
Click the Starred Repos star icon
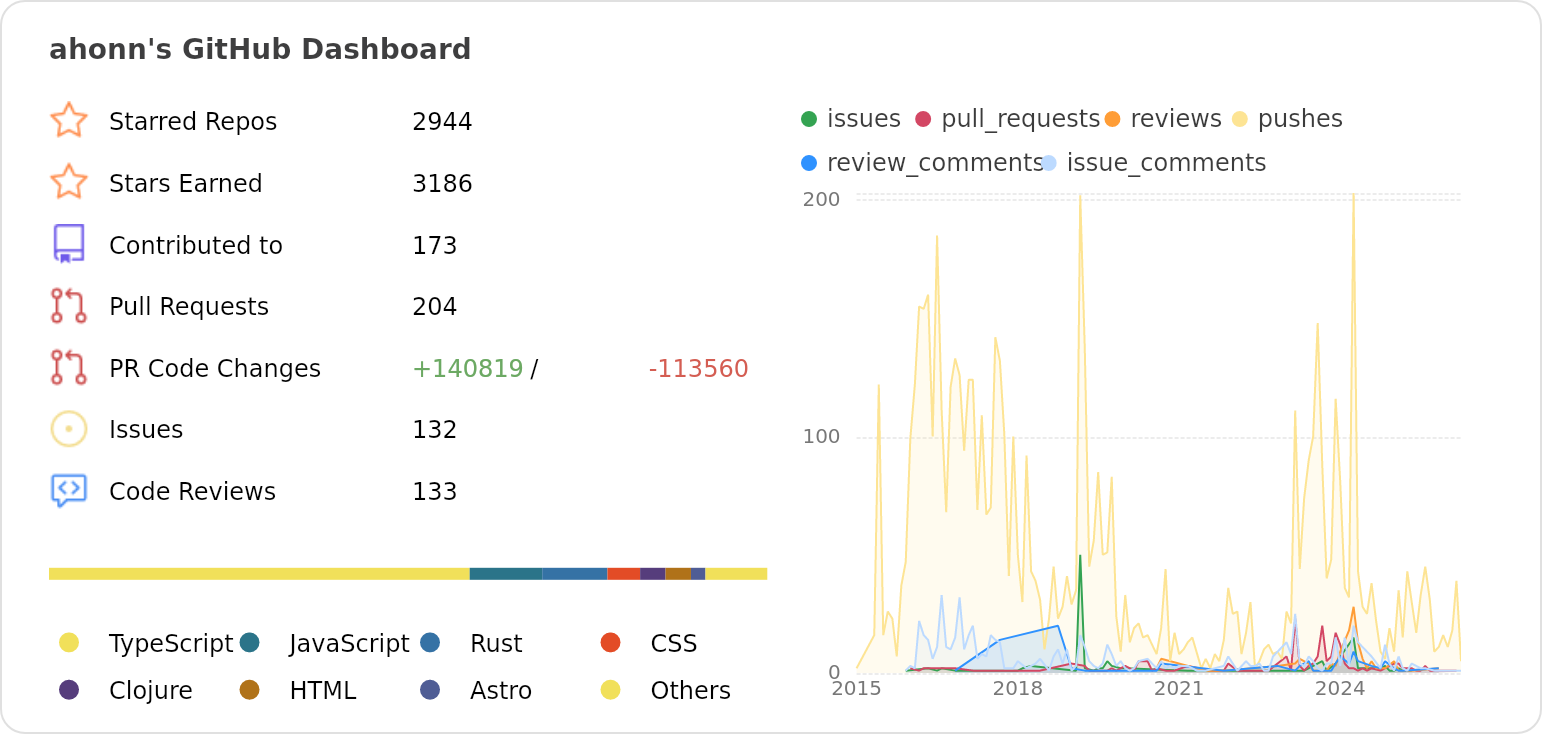[x=69, y=121]
